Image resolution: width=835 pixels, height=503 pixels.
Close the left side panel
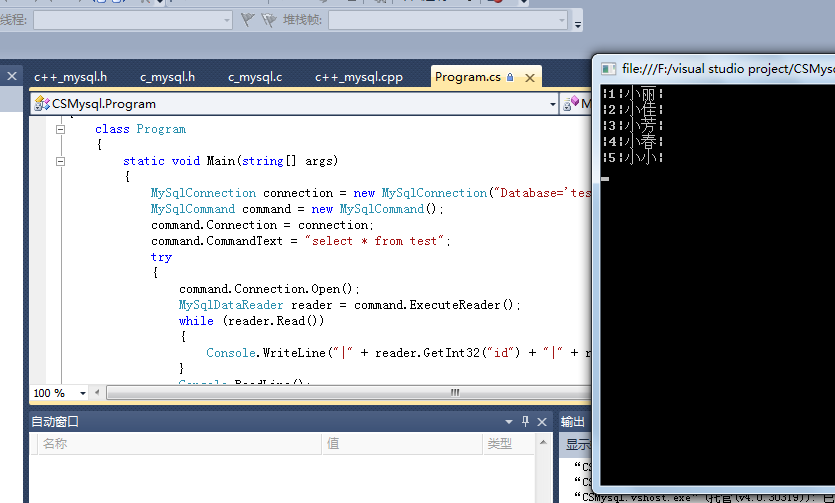point(12,76)
